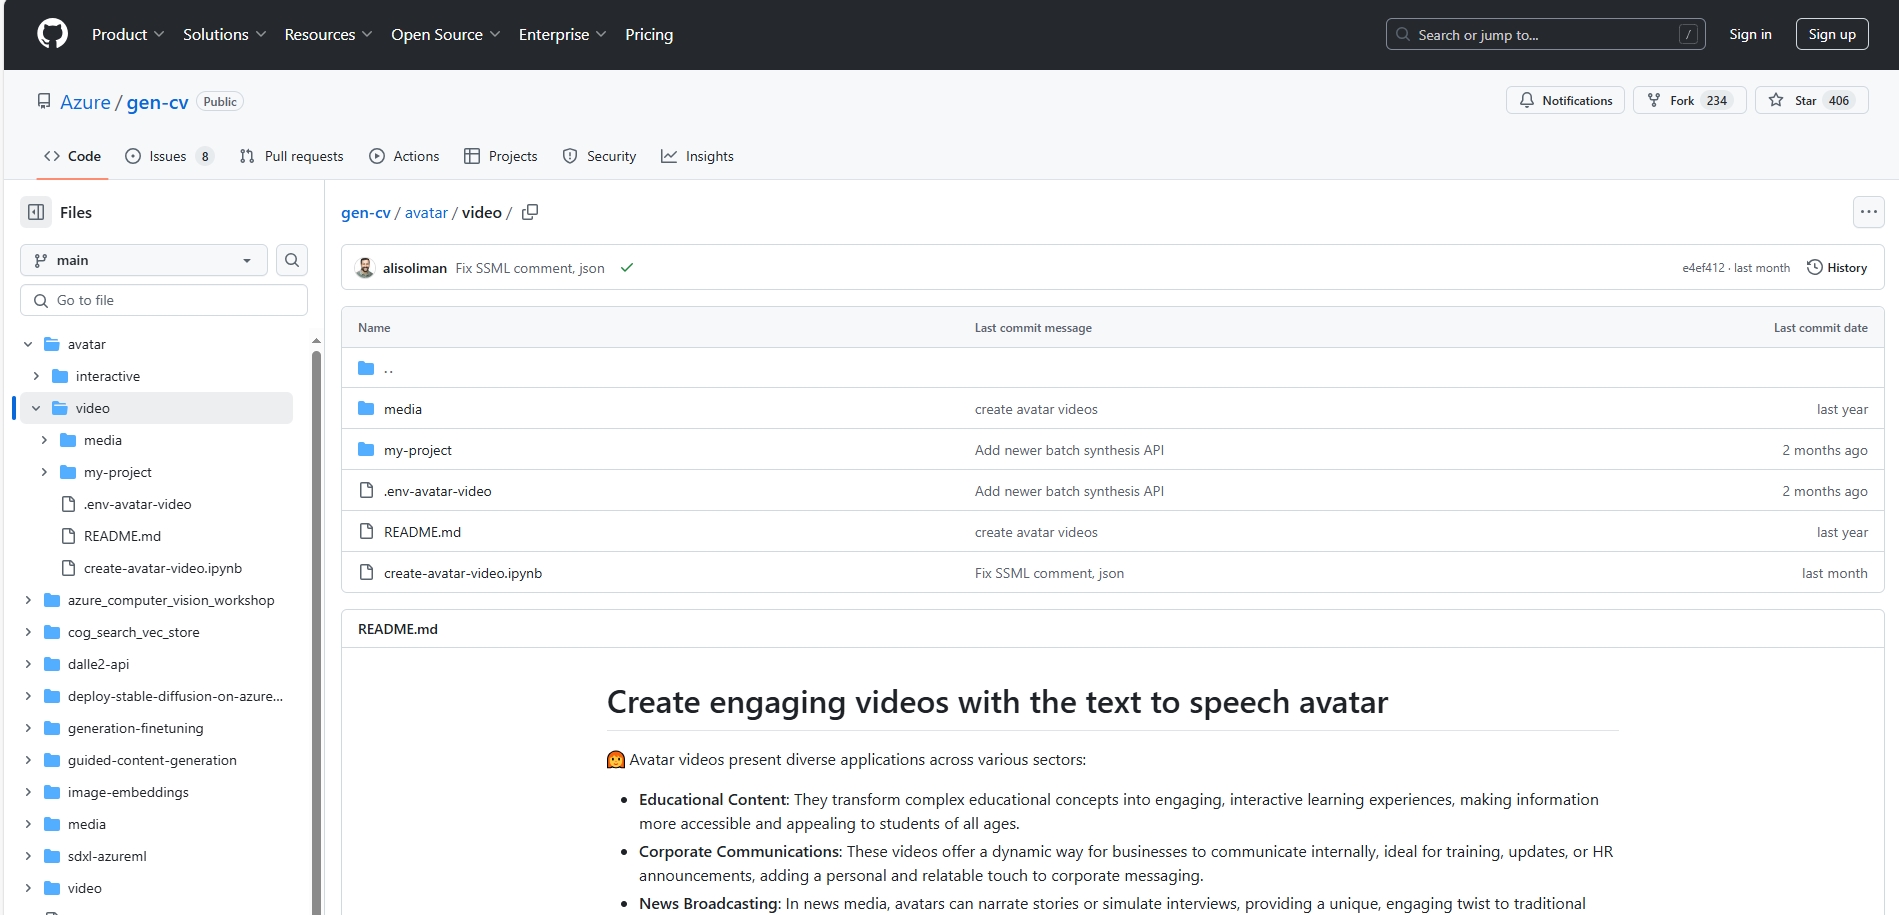Image resolution: width=1899 pixels, height=915 pixels.
Task: Collapse the video folder under avatar
Action: [36, 408]
